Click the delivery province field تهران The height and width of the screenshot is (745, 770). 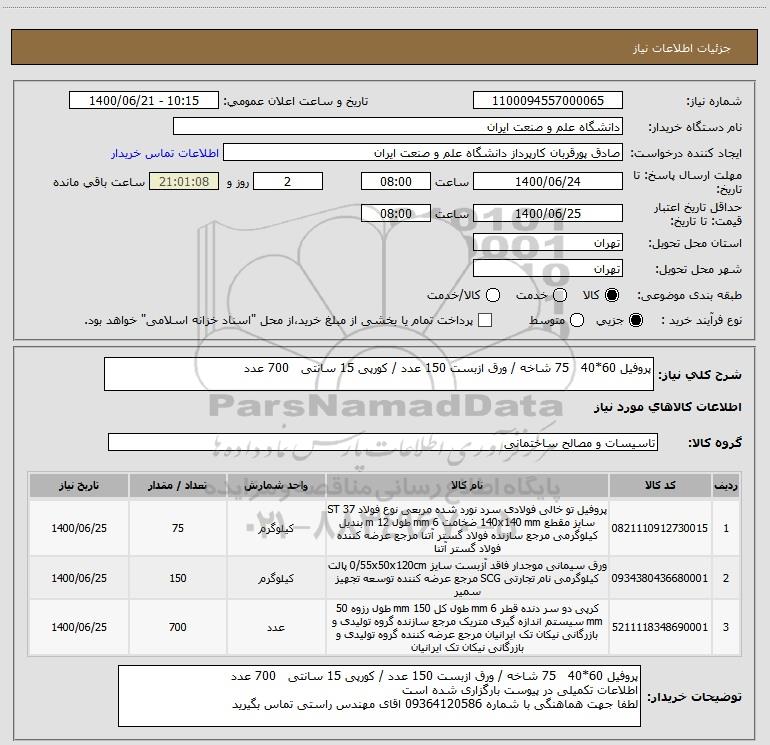coord(548,243)
